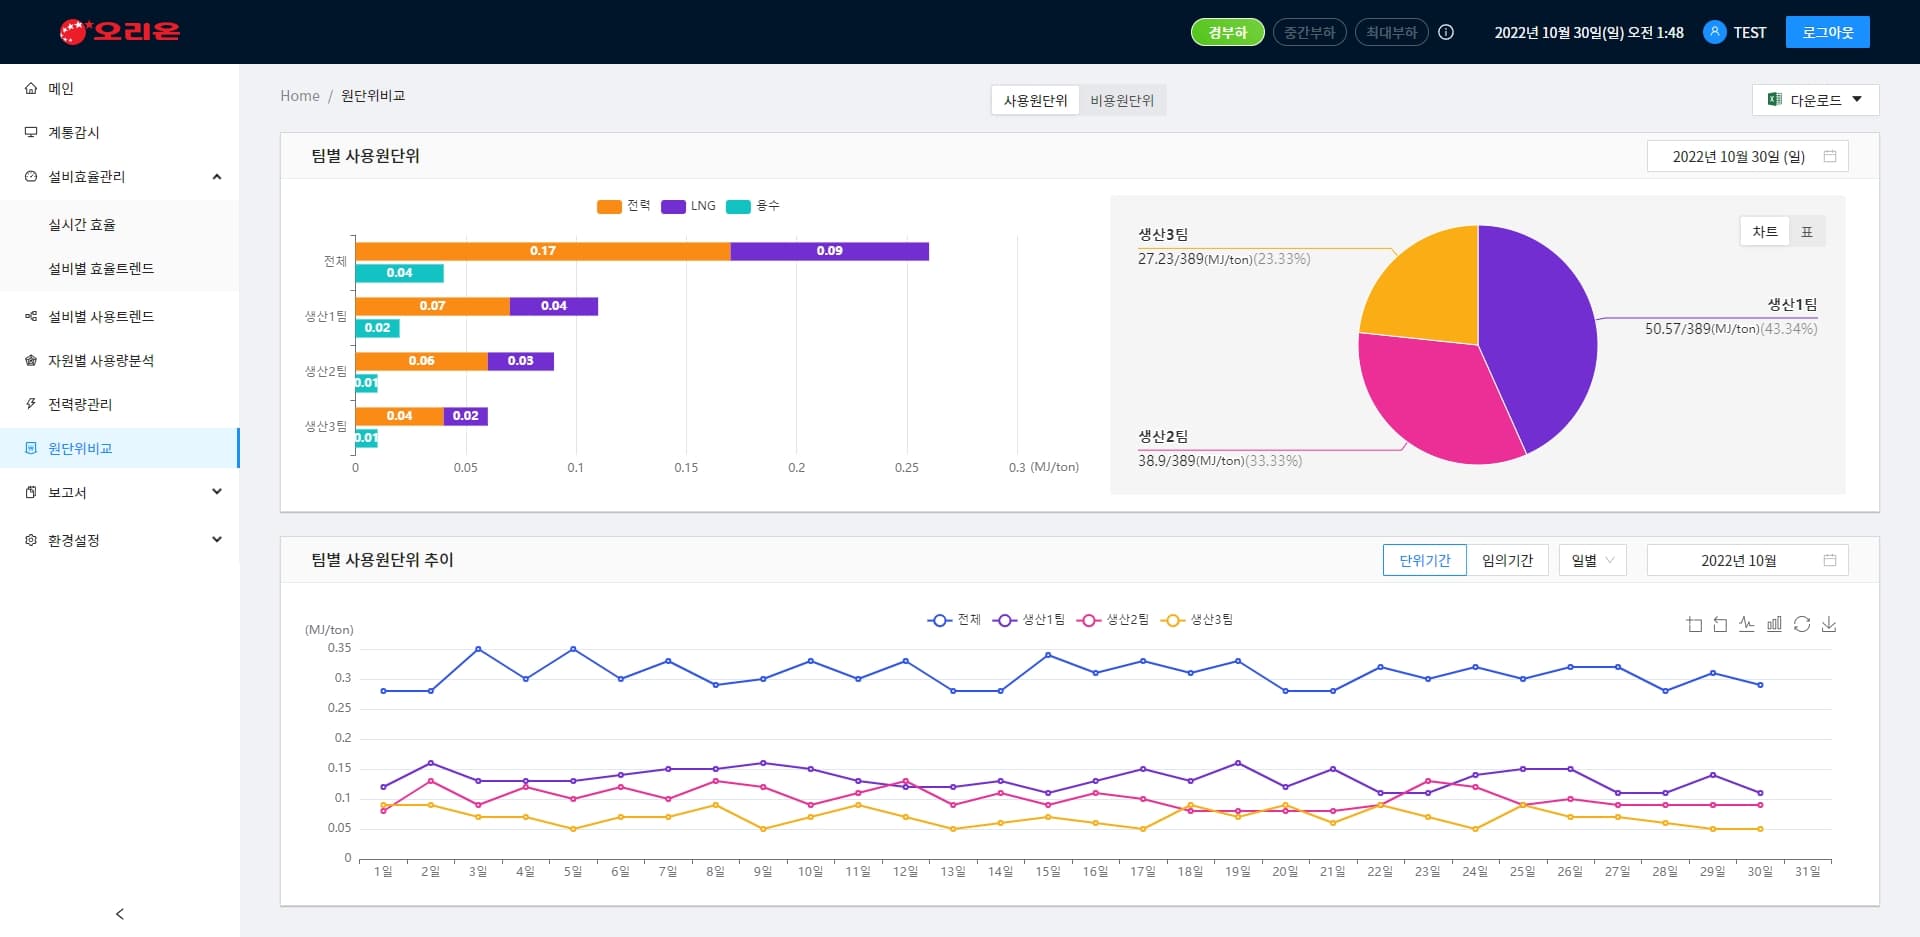Viewport: 1920px width, 937px height.
Task: Click the purple 생산1팀 pie slice
Action: (x=1540, y=340)
